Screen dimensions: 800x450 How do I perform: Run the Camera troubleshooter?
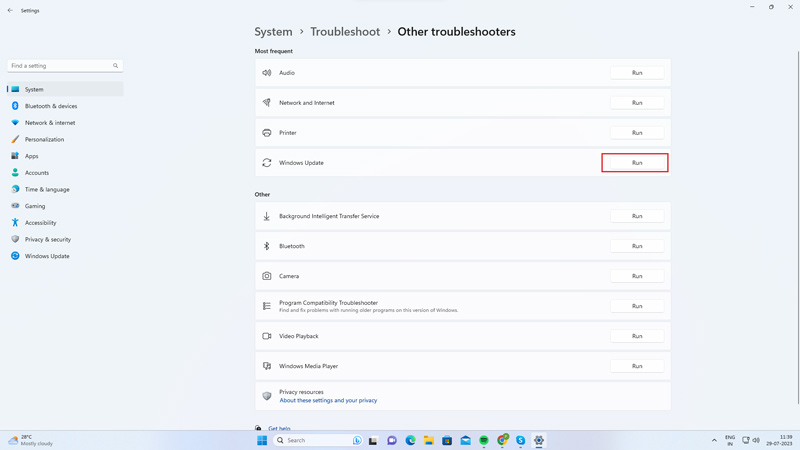[x=637, y=276]
